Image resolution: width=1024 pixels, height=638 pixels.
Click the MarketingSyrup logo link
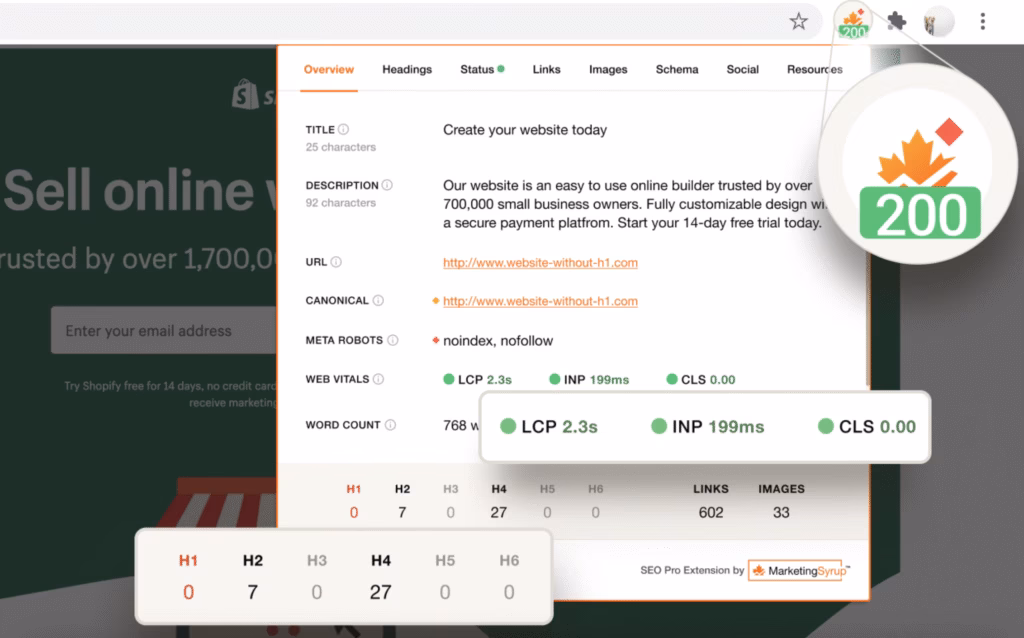coord(799,571)
